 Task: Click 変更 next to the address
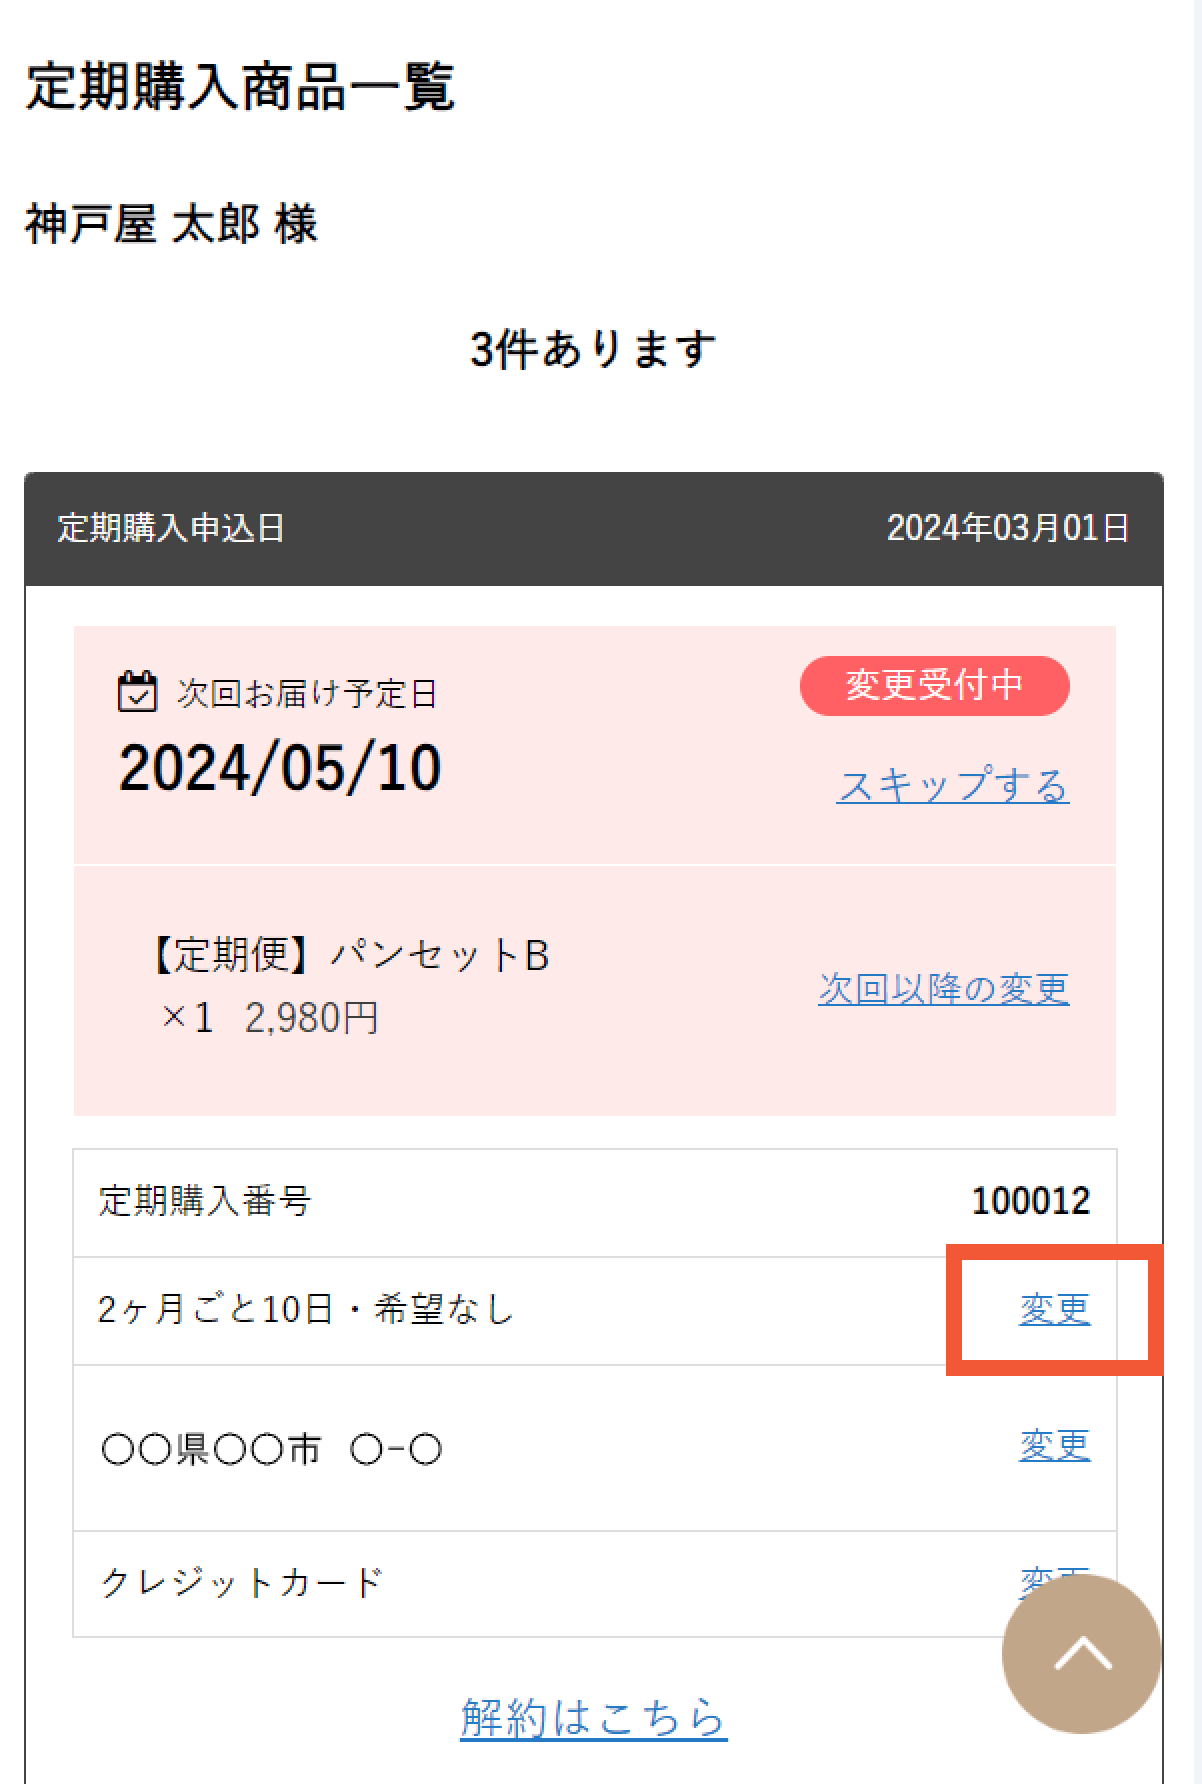click(1055, 1442)
